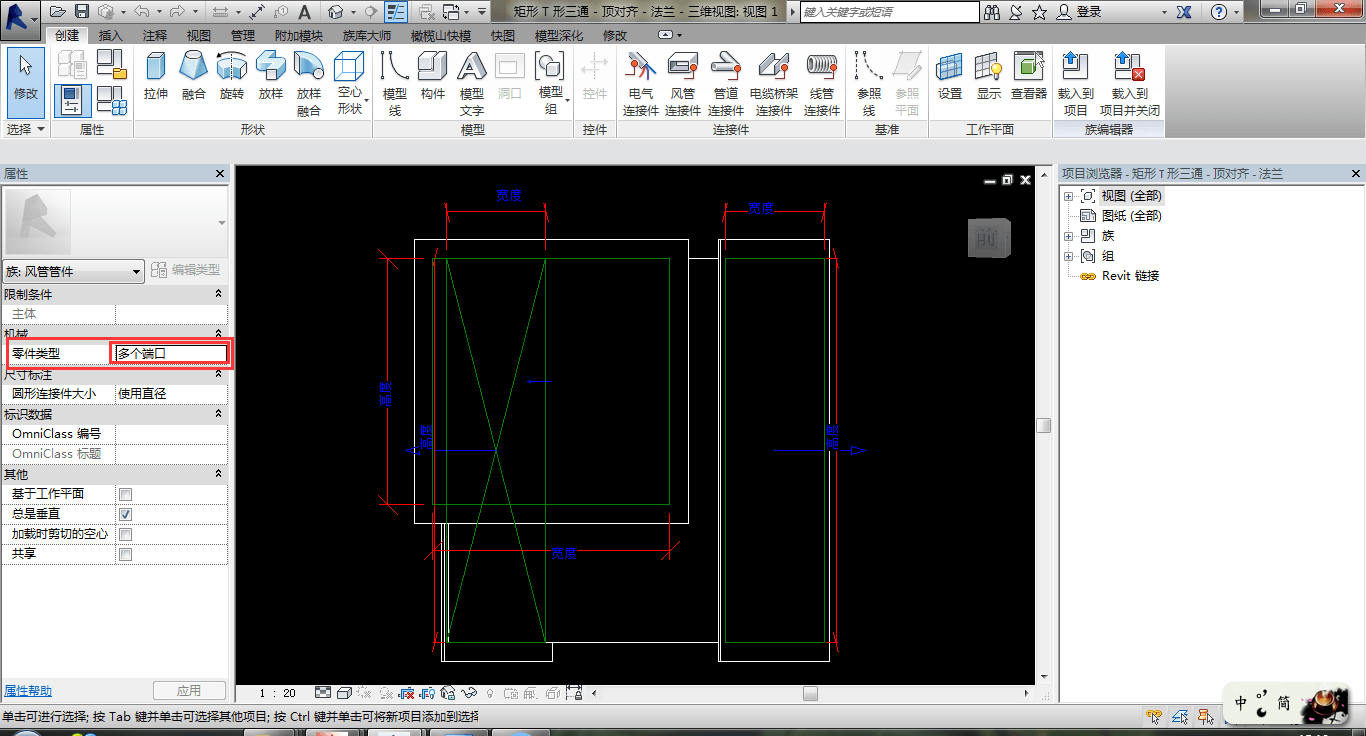This screenshot has height=736, width=1366.
Task: Toggle the 共享 checkbox
Action: [125, 554]
